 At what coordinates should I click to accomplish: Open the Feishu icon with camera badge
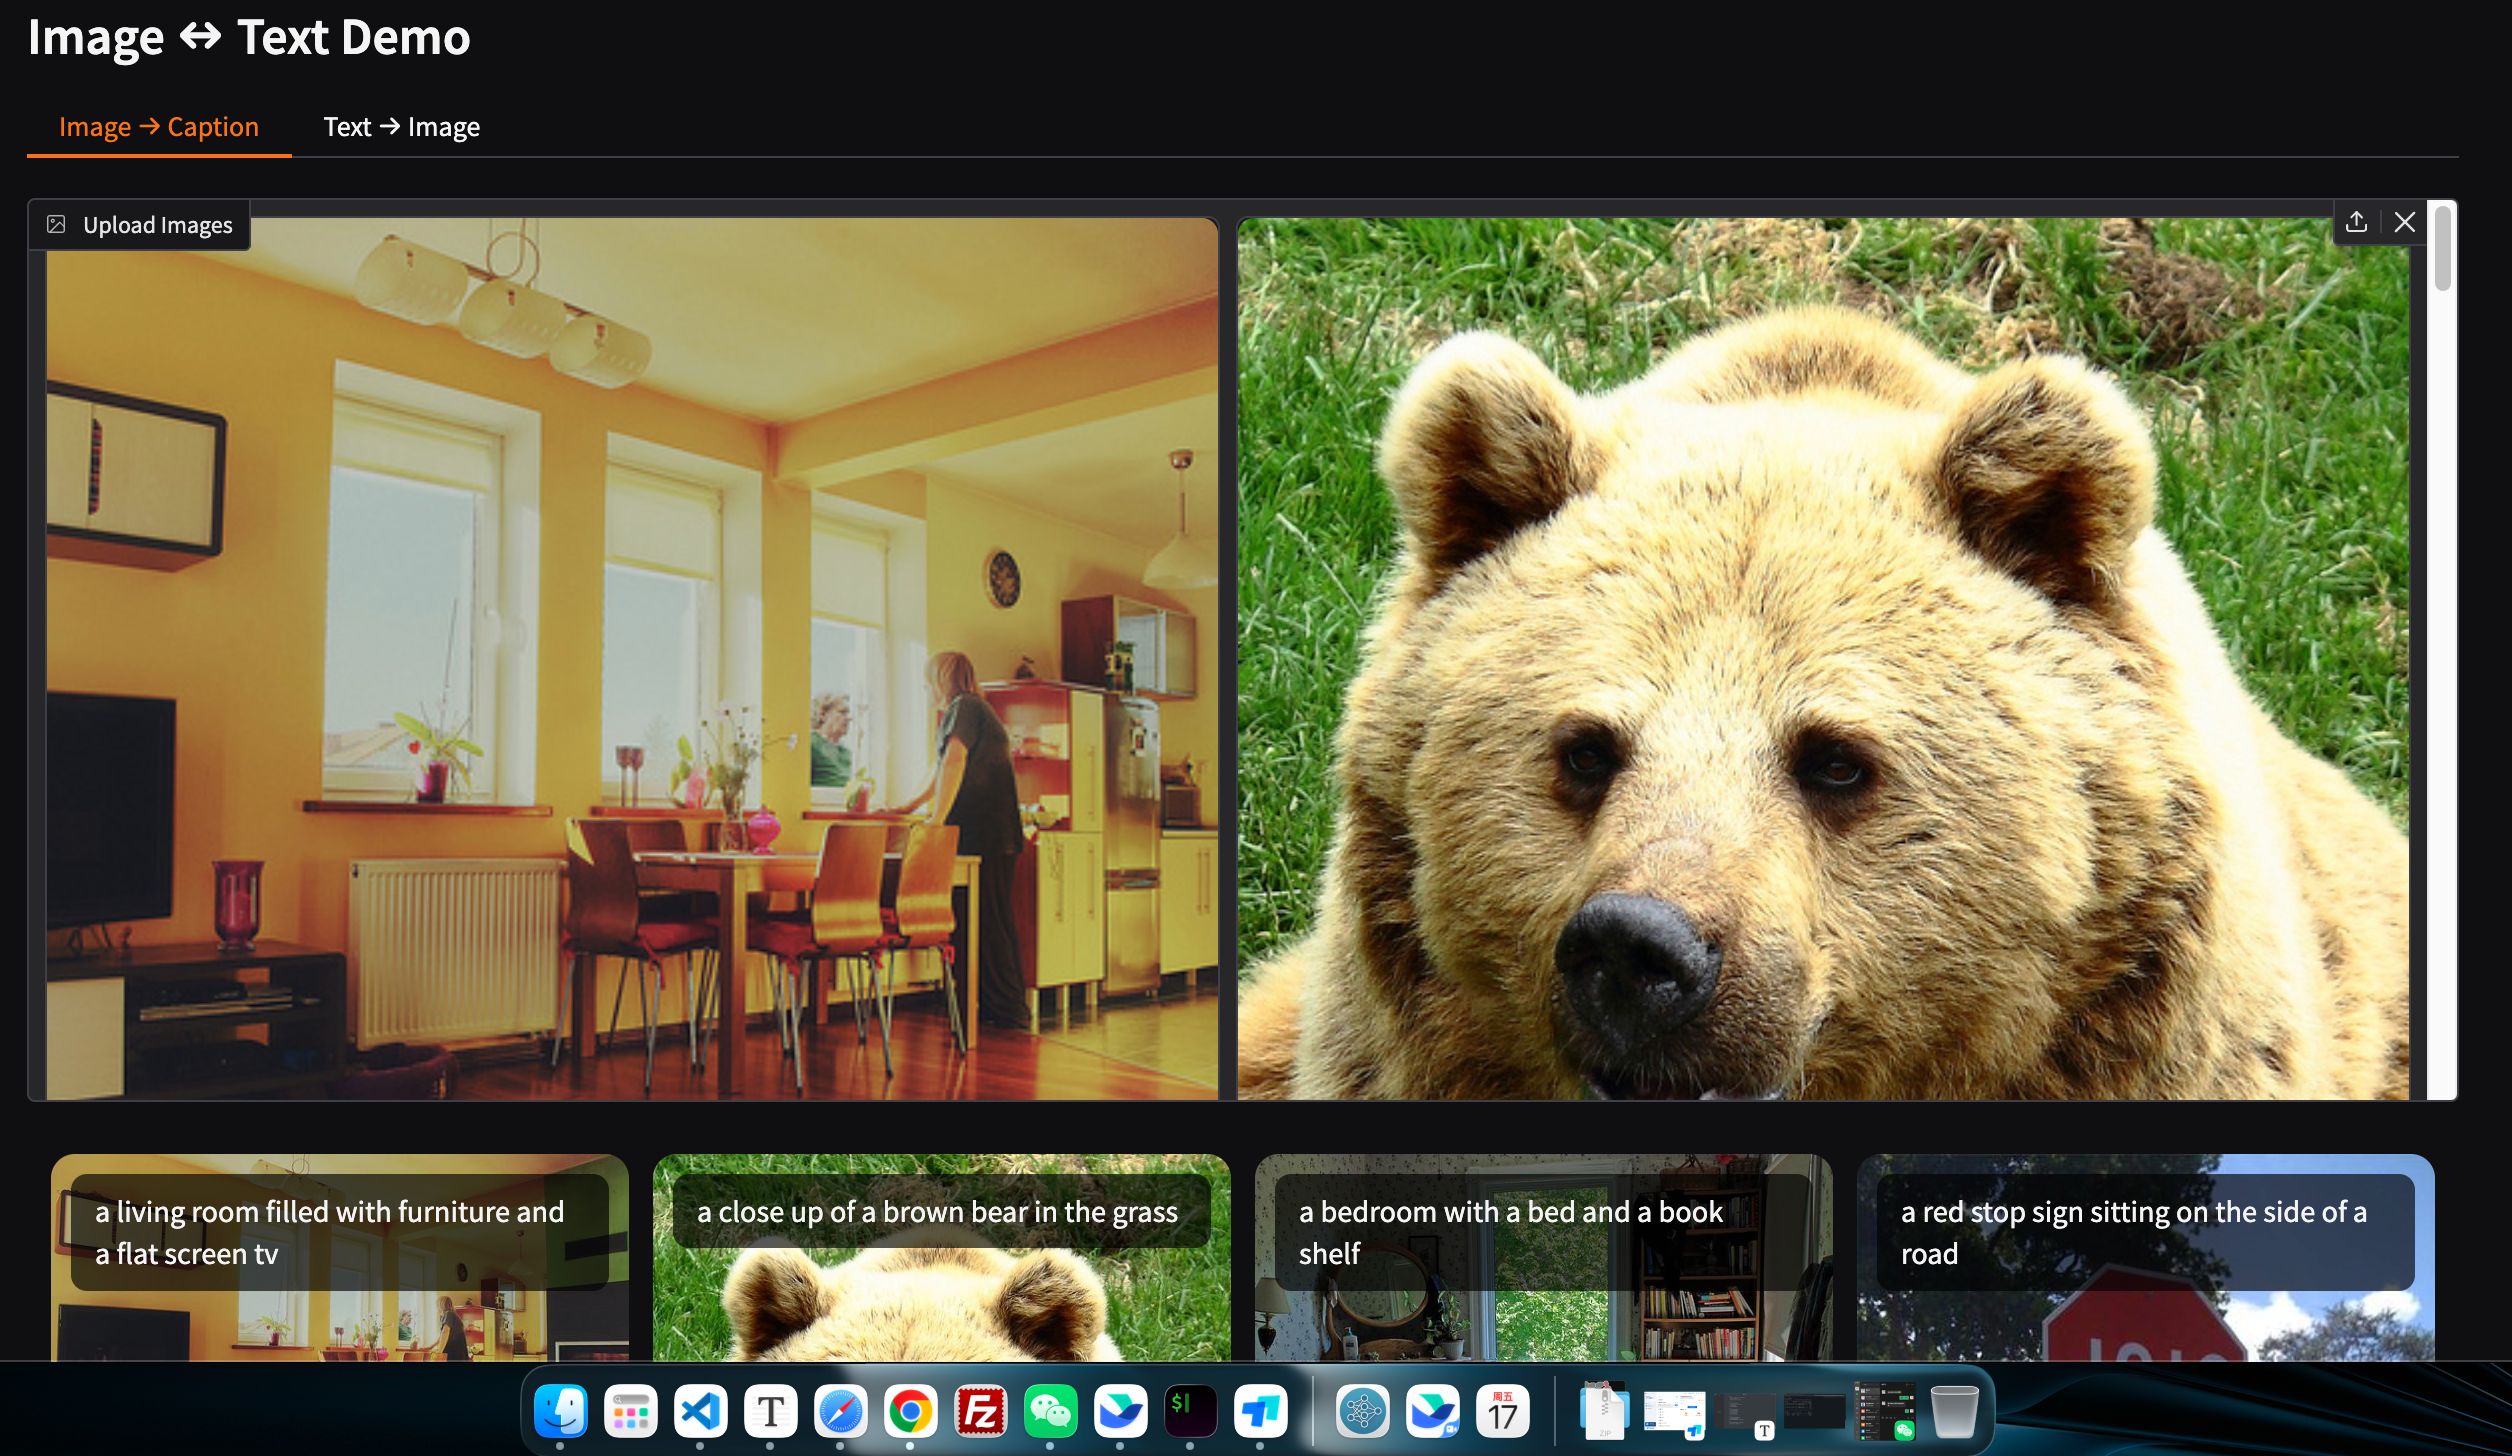coord(1432,1411)
